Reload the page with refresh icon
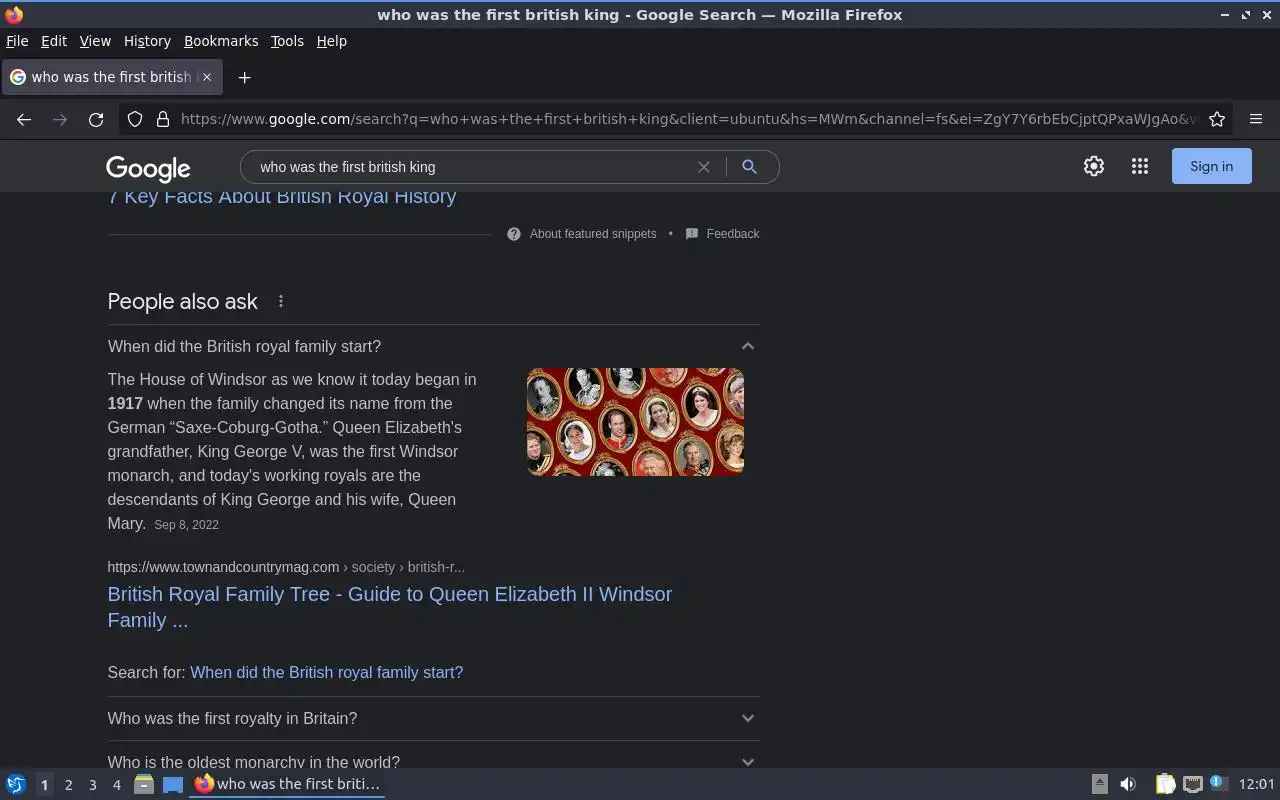Screen dimensions: 1280x800 tap(96, 119)
